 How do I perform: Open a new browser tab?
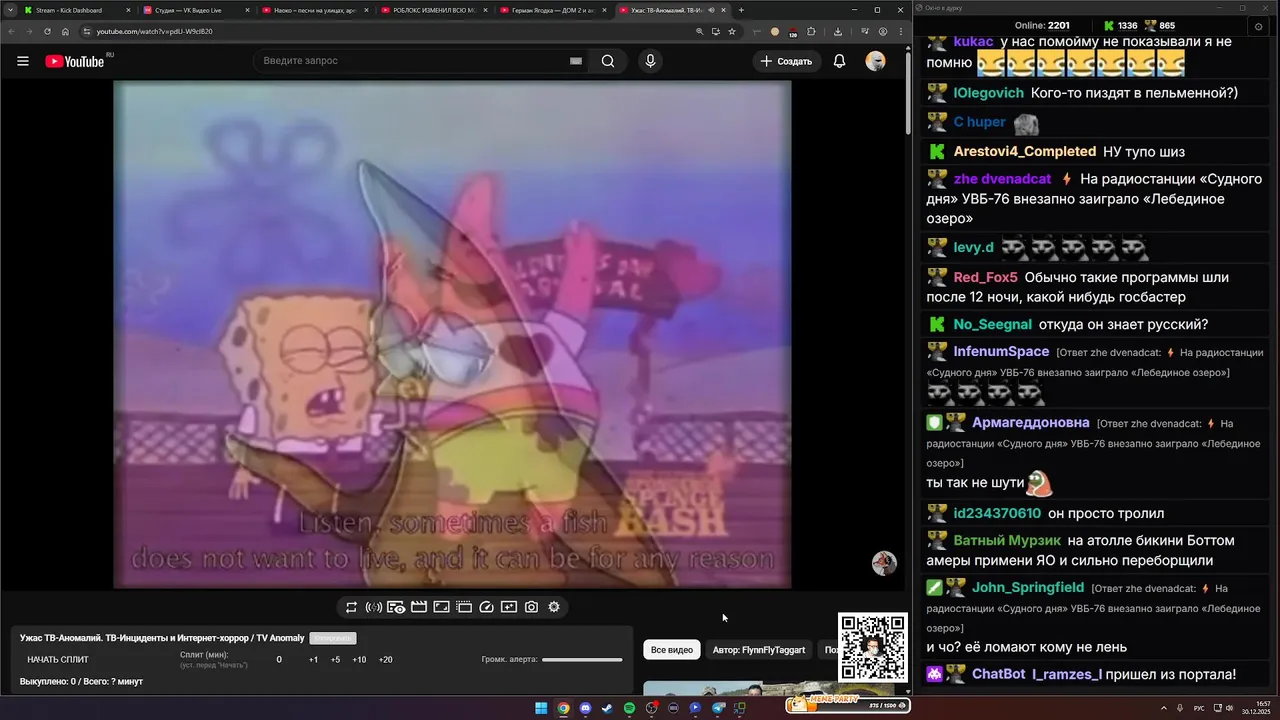tap(741, 10)
